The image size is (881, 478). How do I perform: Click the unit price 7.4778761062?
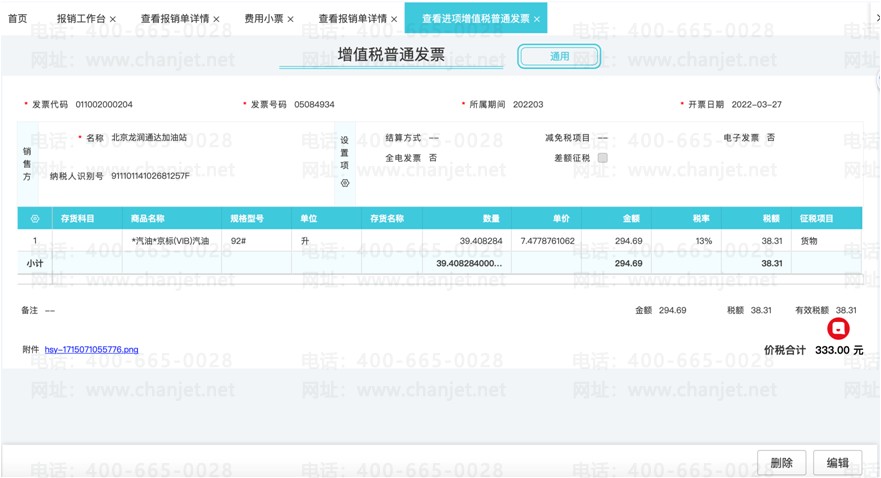(547, 241)
